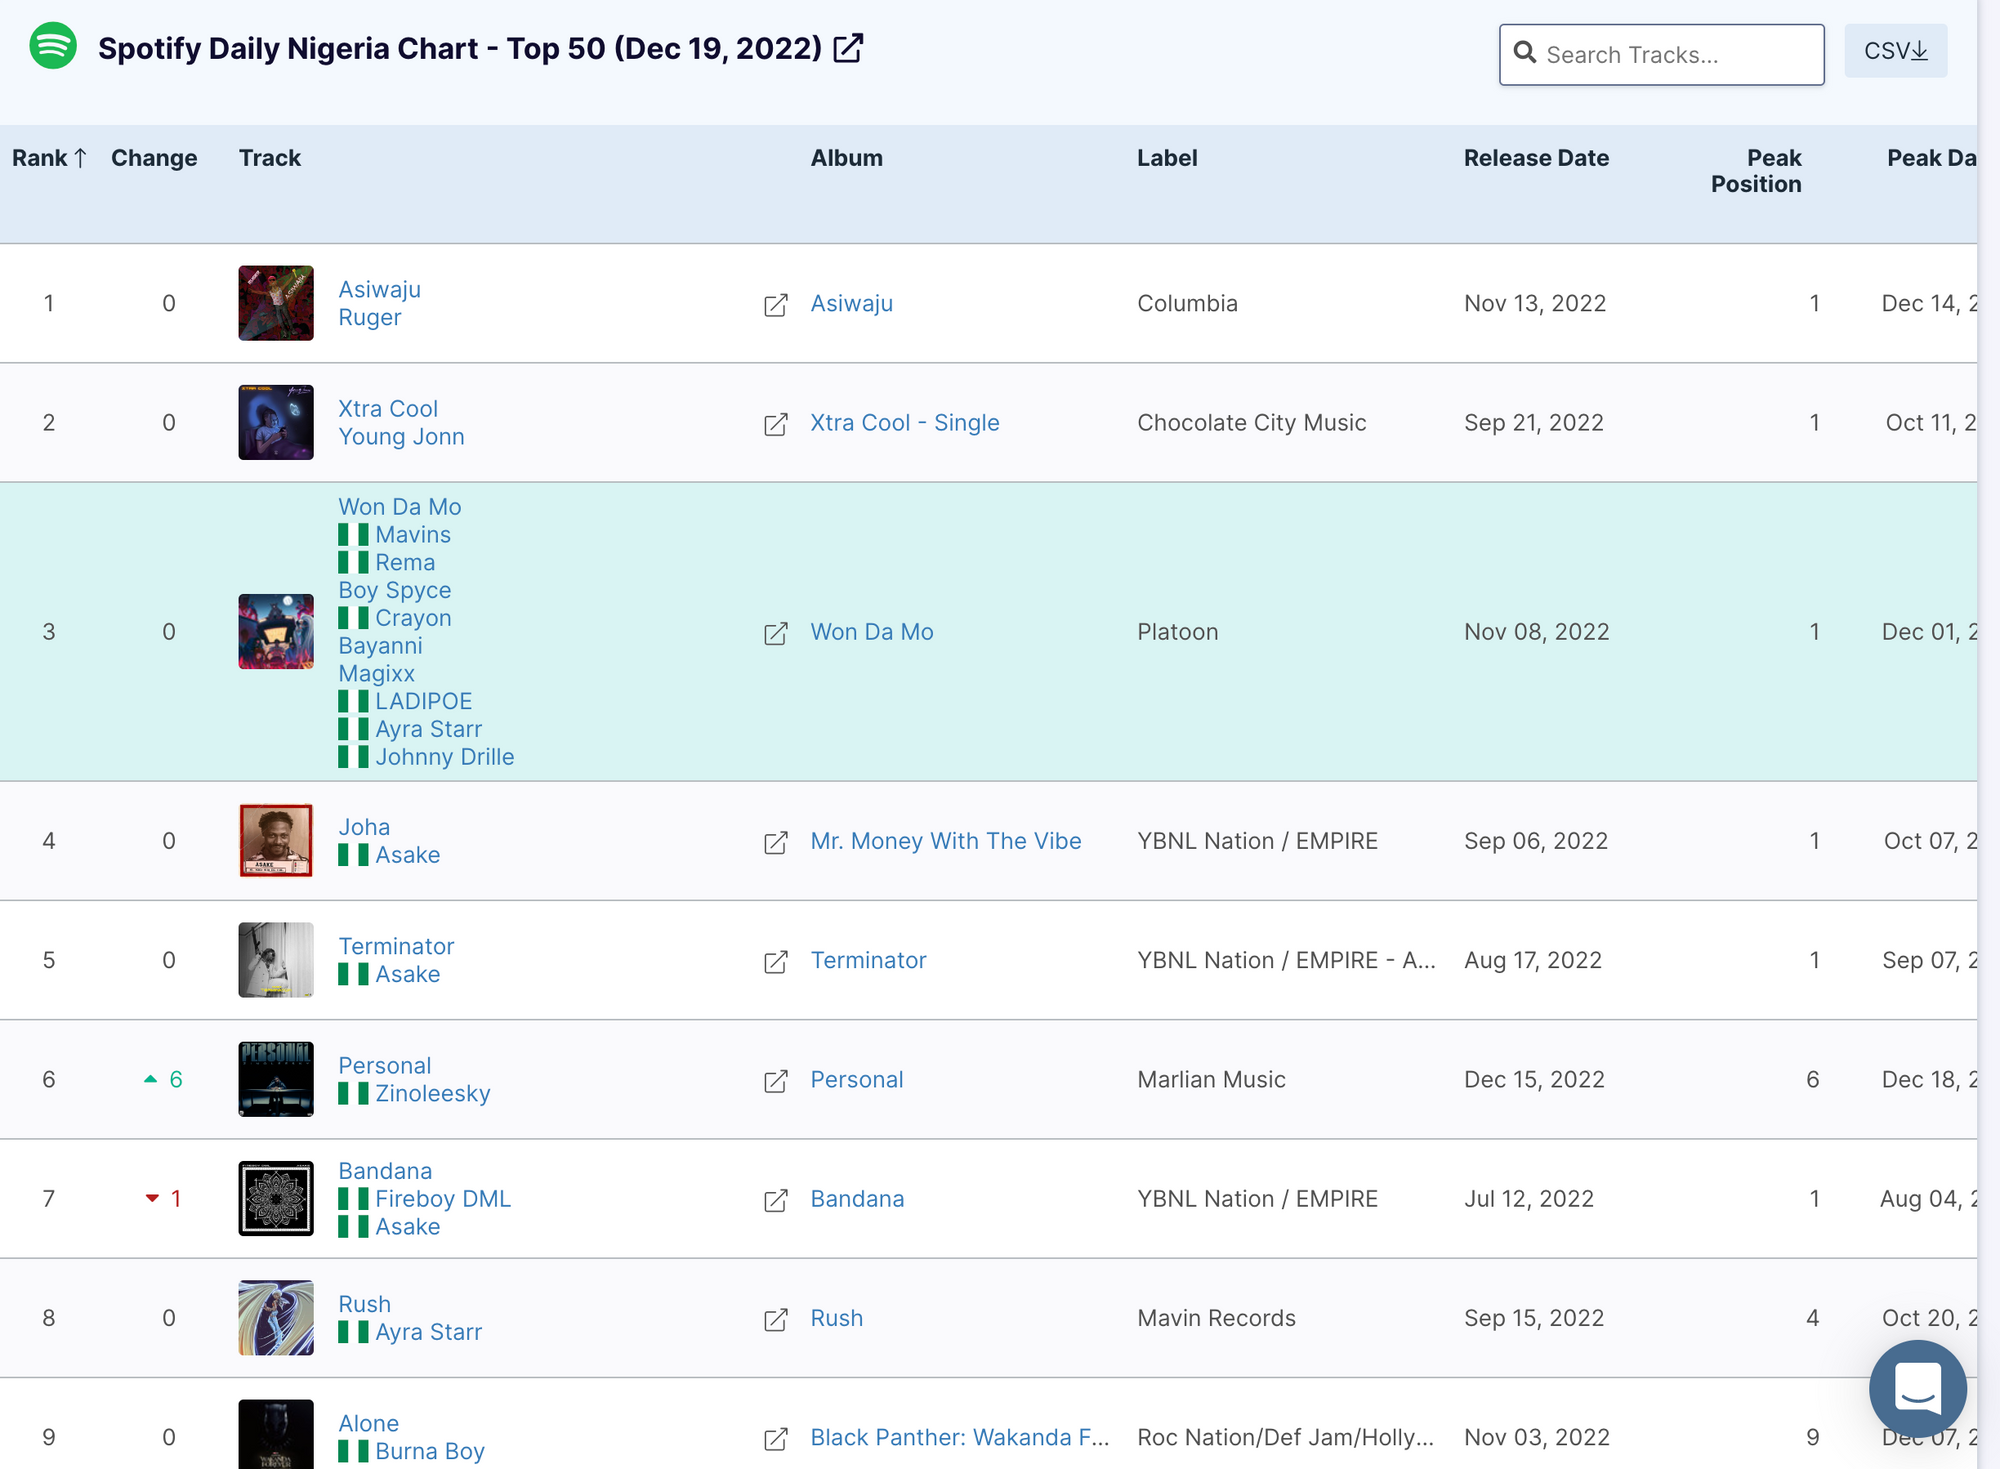The image size is (2000, 1469).
Task: Click the green up 6 change indicator
Action: coord(164,1079)
